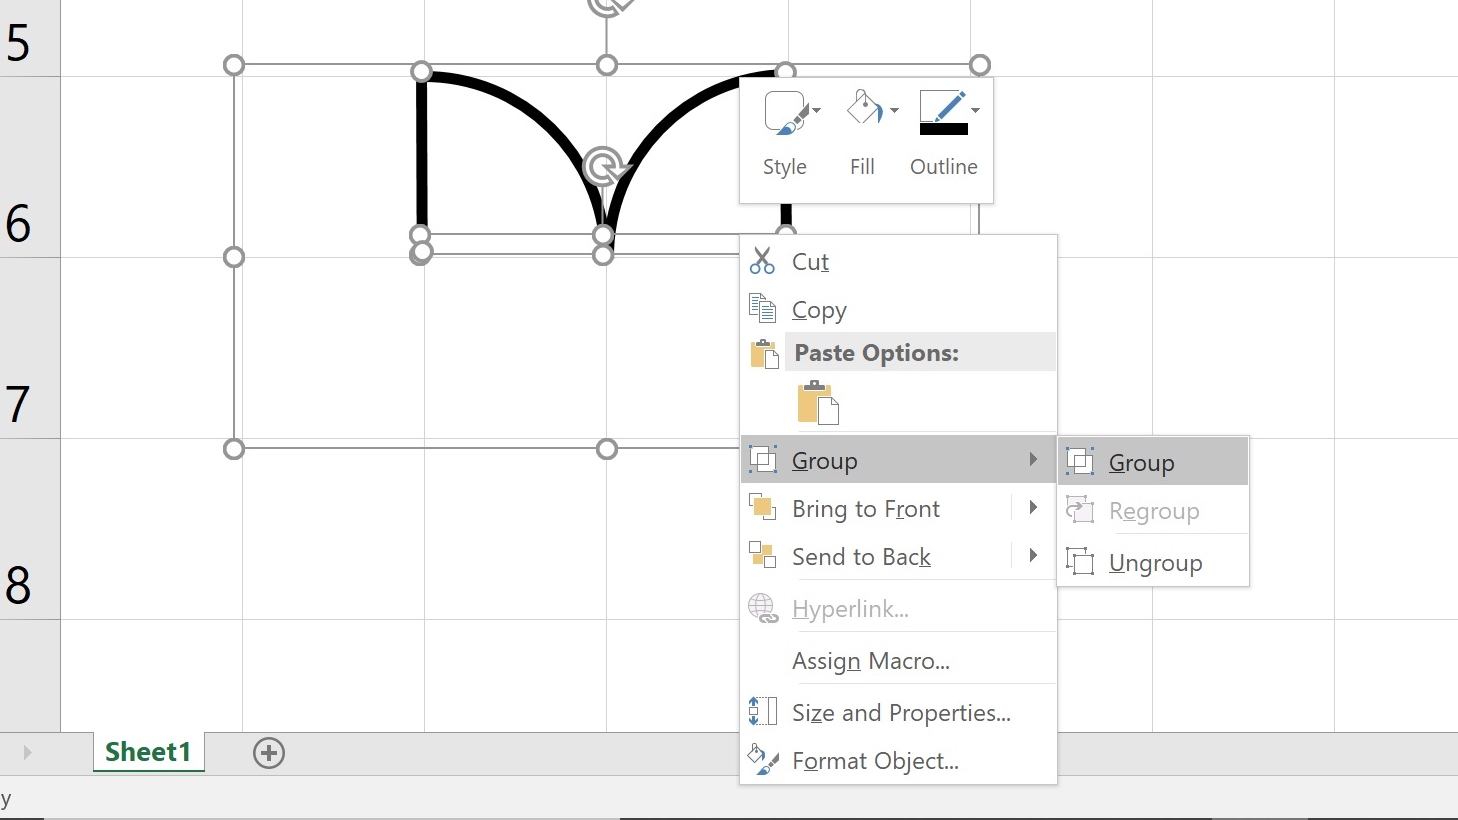1458x820 pixels.
Task: Open the Group menu entry
Action: pyautogui.click(x=898, y=460)
